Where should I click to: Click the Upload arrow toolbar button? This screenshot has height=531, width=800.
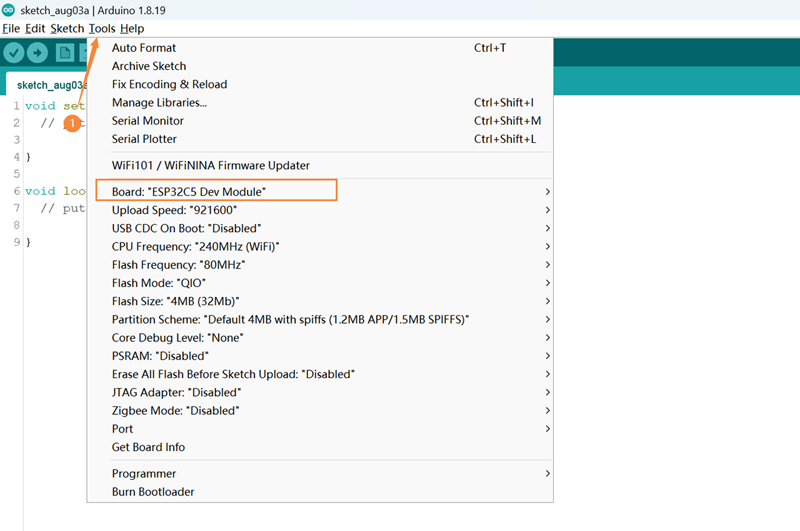39,53
